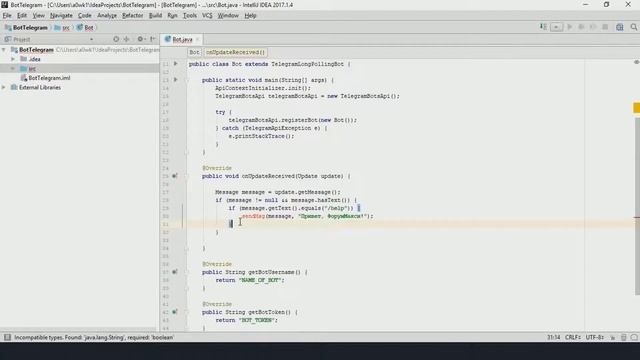The width and height of the screenshot is (640, 360).
Task: Run class Bot via gutter arrow
Action: point(176,64)
